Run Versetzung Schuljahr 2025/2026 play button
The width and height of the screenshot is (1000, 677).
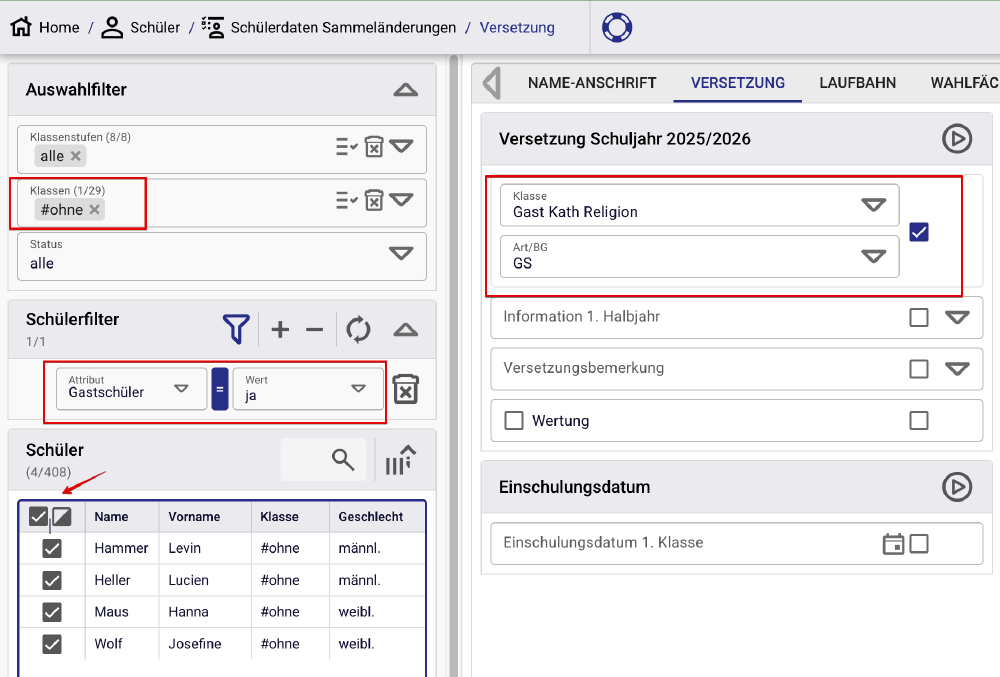[957, 139]
